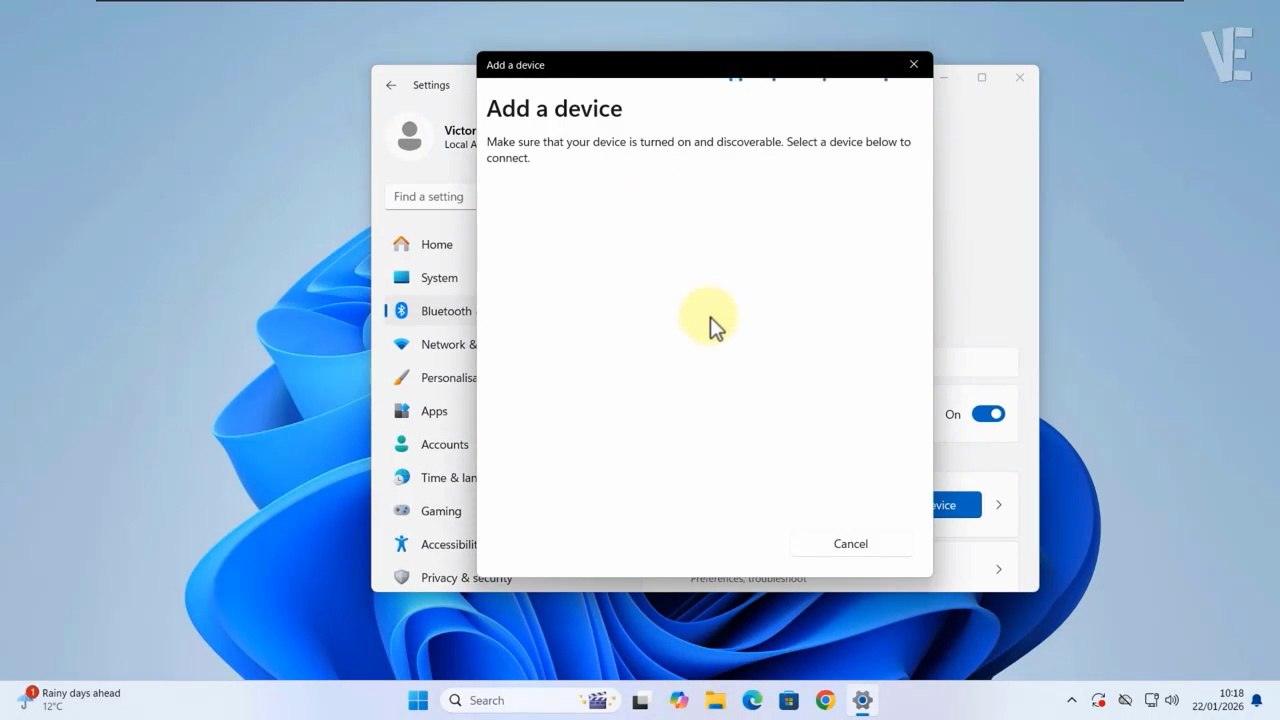Close the Add a device dialog
The width and height of the screenshot is (1280, 720).
[913, 64]
